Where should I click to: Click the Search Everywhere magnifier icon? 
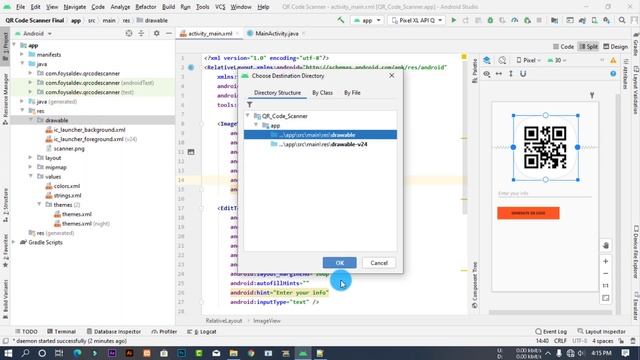click(622, 20)
